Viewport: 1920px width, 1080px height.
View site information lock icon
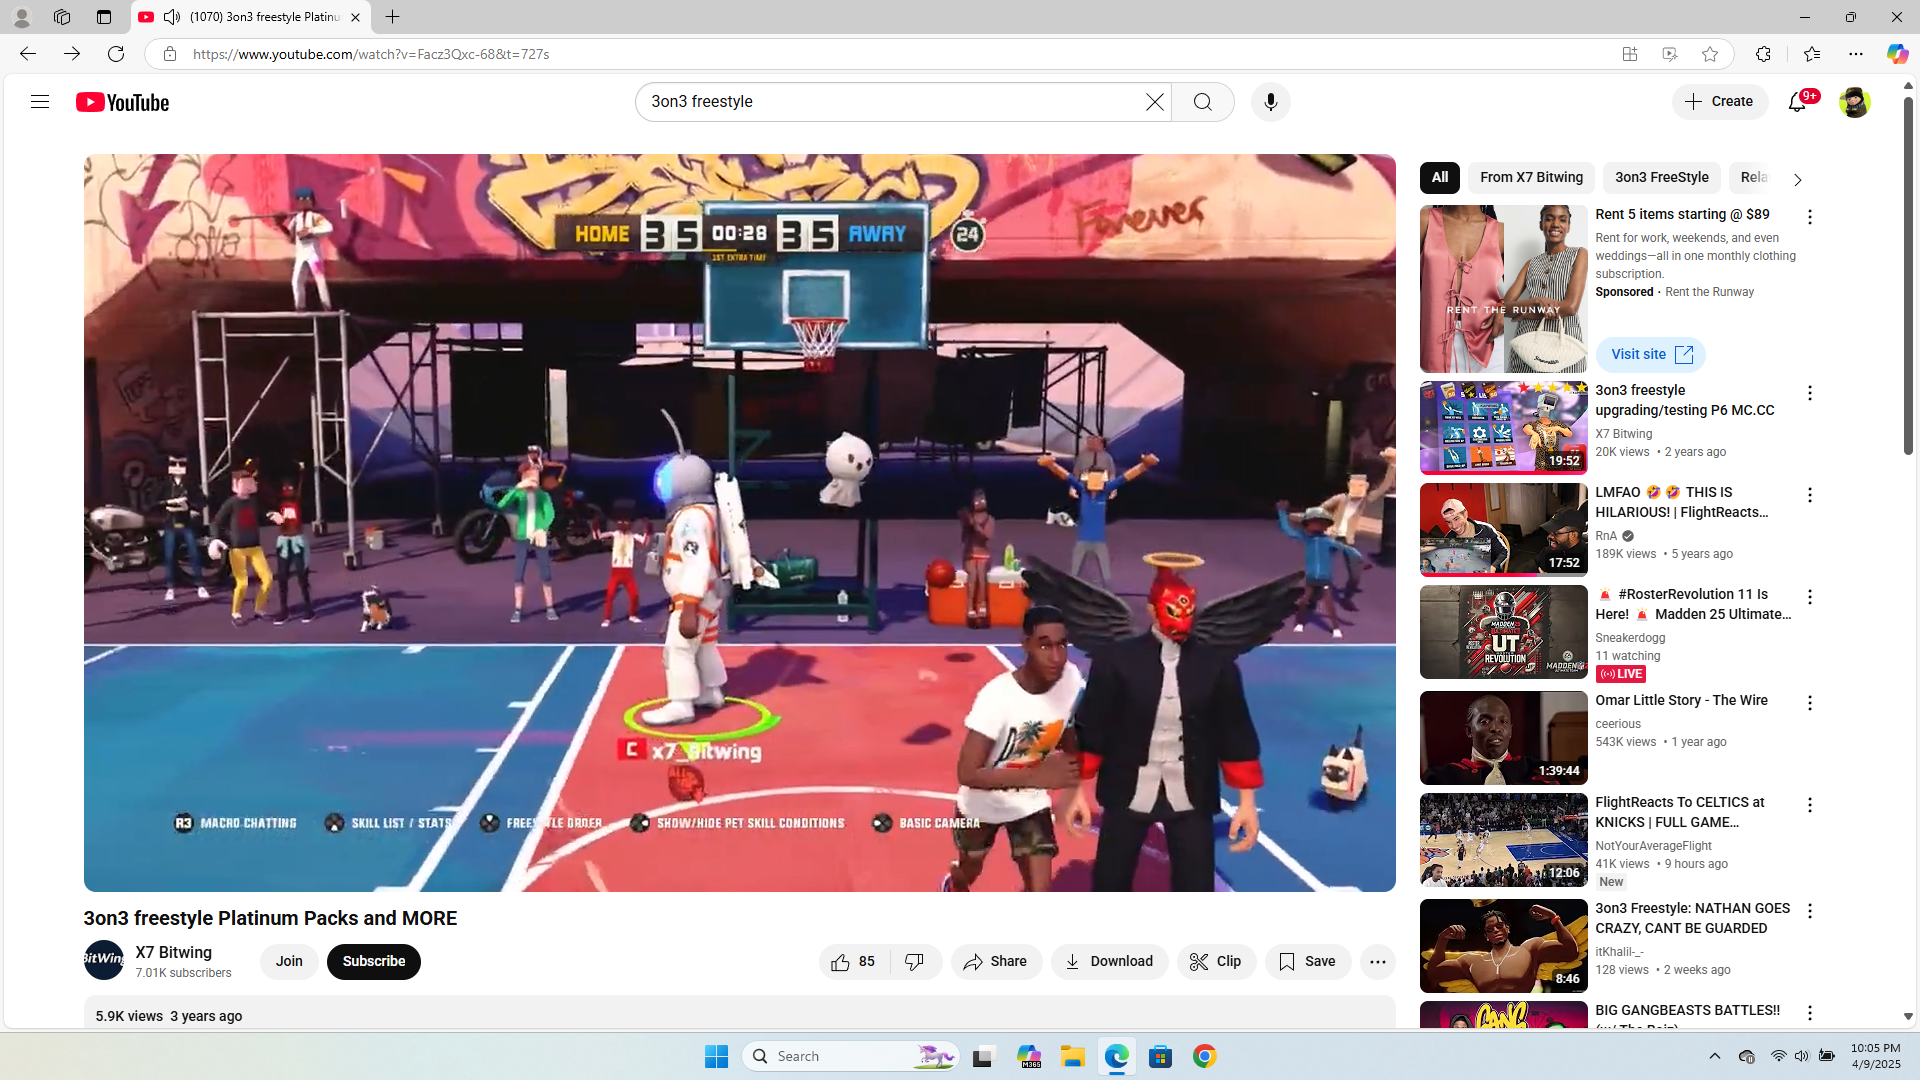click(170, 54)
